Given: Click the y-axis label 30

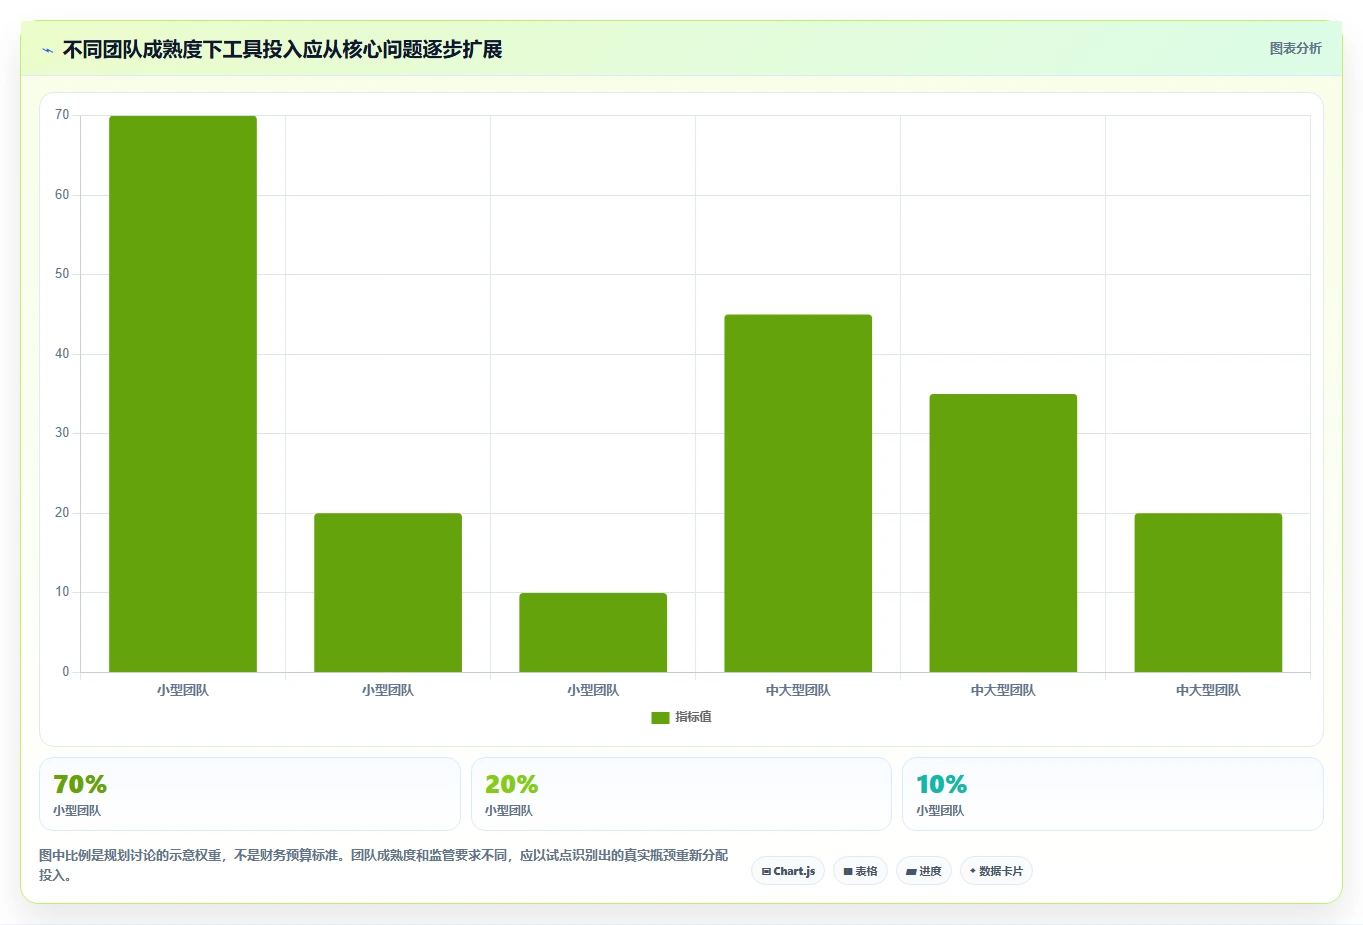Looking at the screenshot, I should tap(62, 433).
